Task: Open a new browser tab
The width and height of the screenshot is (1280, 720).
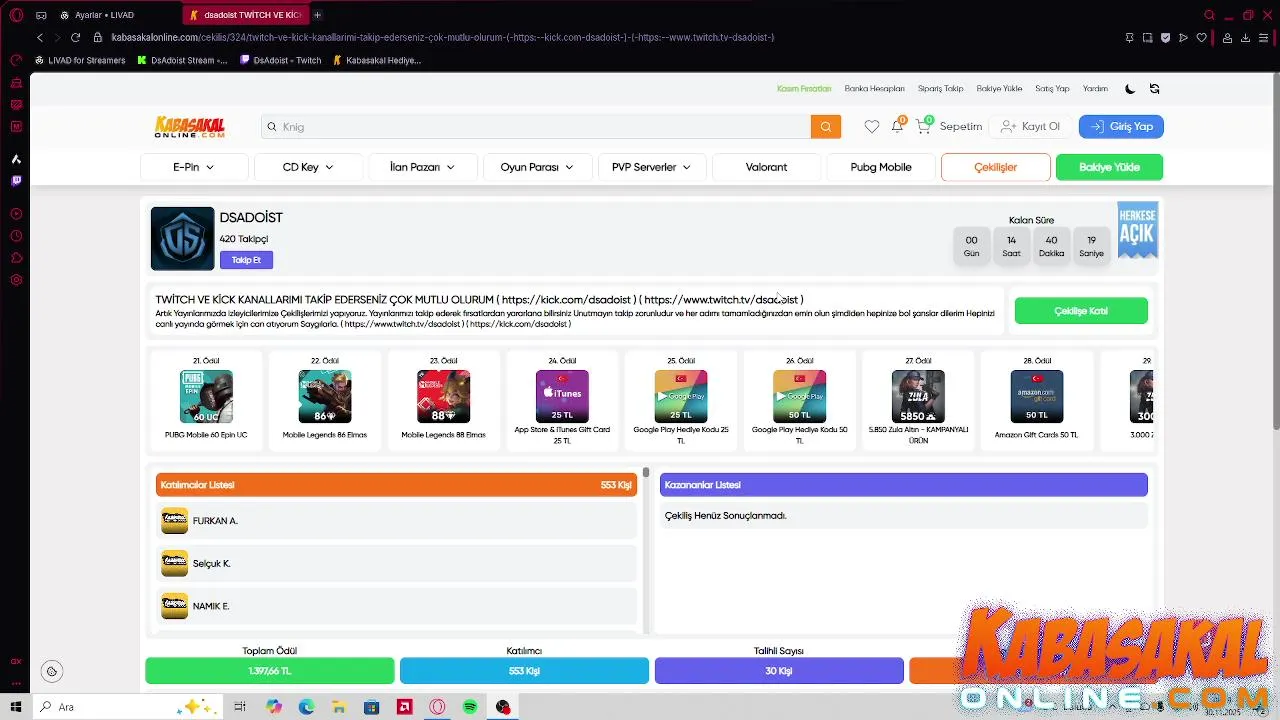Action: click(317, 15)
